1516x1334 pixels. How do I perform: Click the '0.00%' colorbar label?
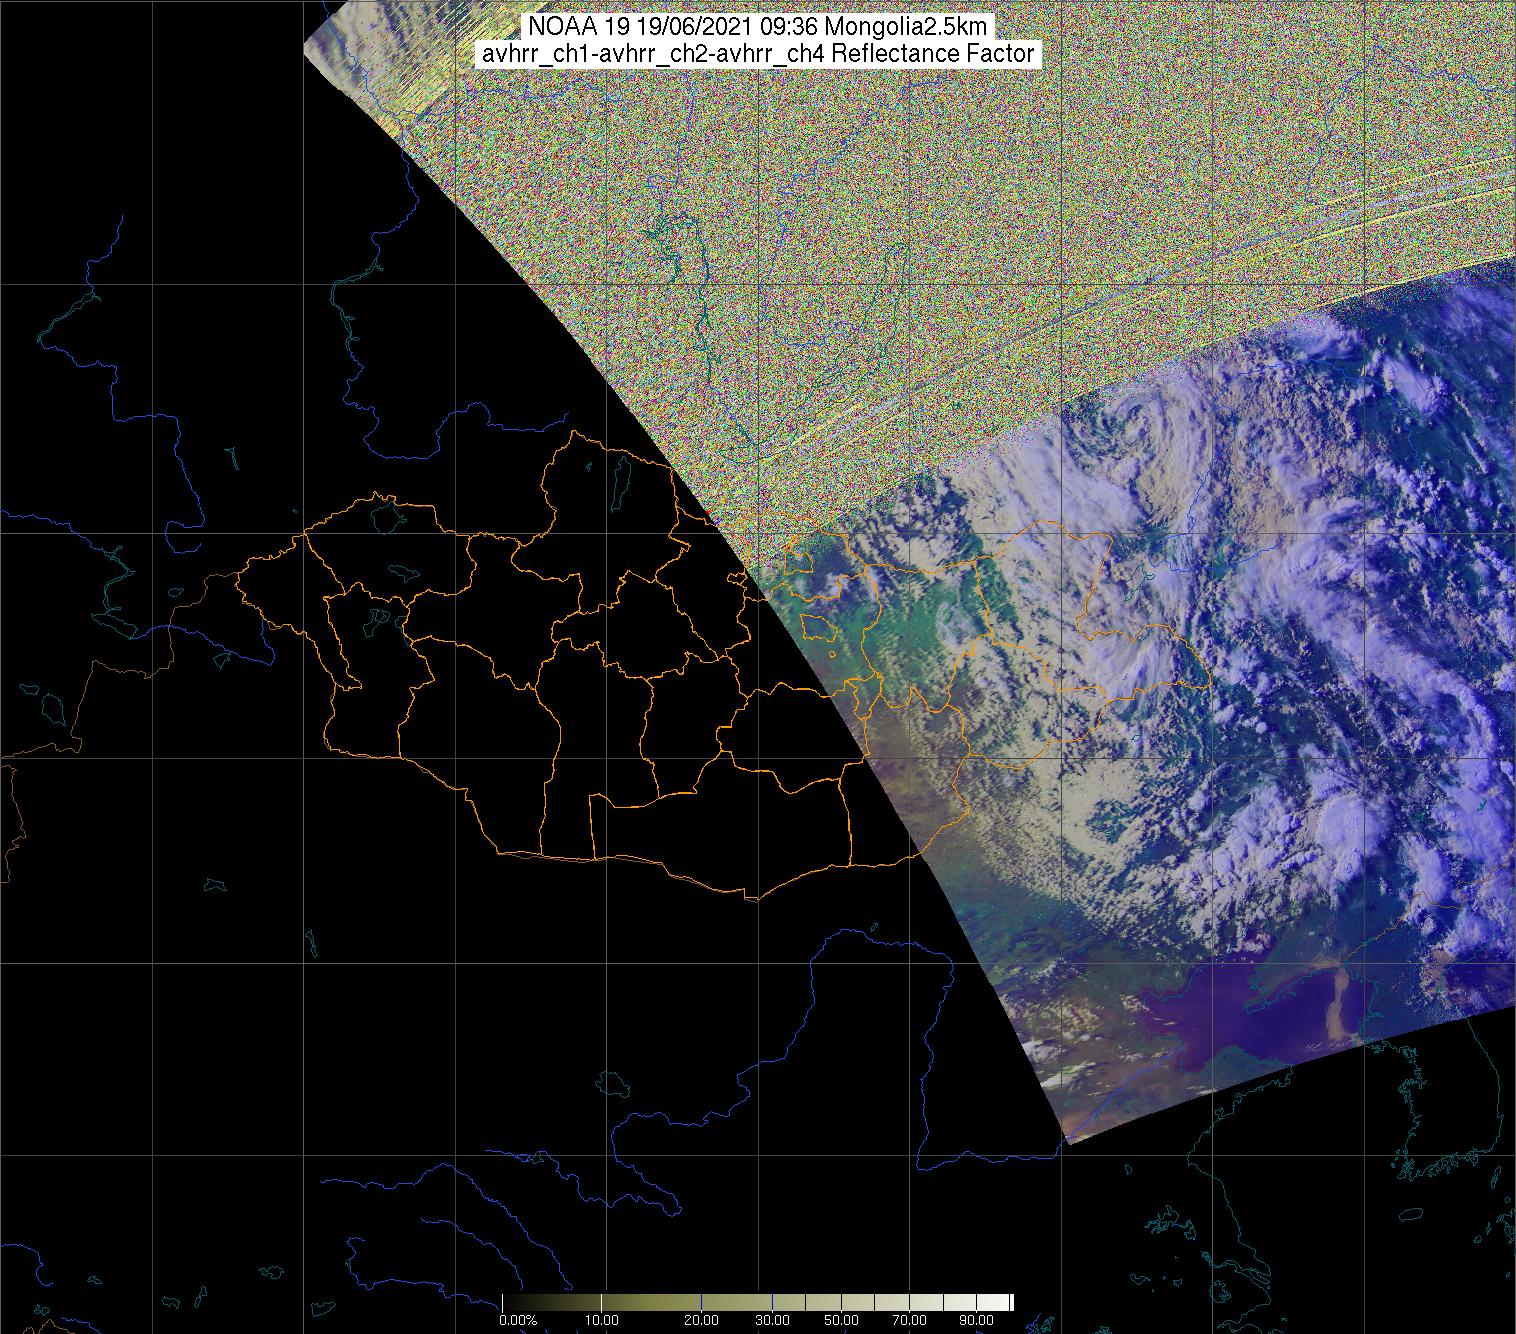tap(520, 1321)
